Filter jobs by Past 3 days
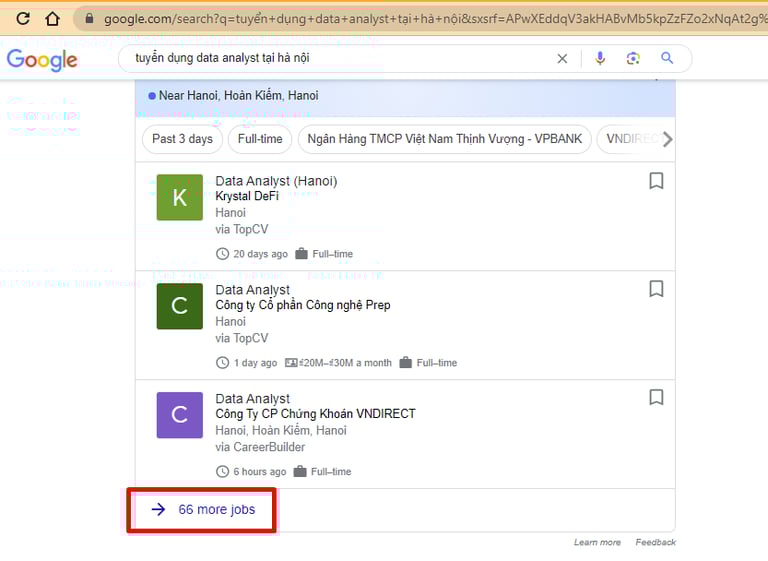 click(x=182, y=139)
